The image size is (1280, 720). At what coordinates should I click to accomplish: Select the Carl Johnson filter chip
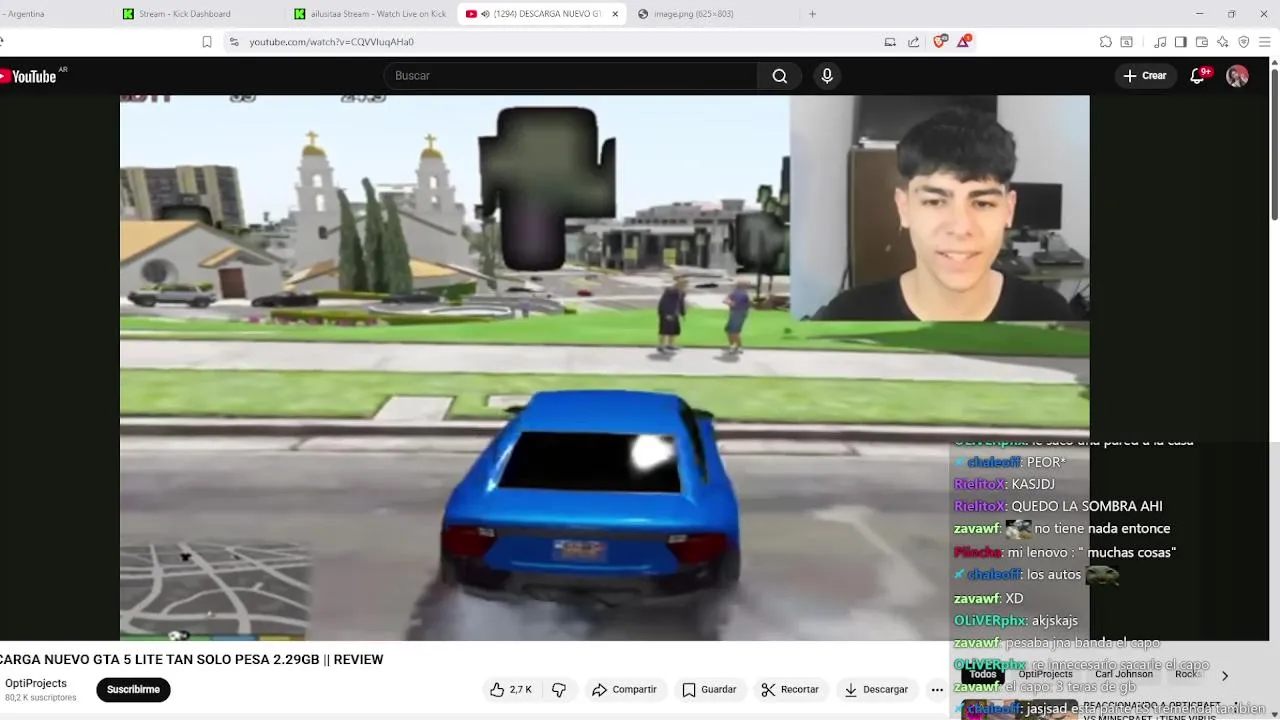pyautogui.click(x=1124, y=675)
